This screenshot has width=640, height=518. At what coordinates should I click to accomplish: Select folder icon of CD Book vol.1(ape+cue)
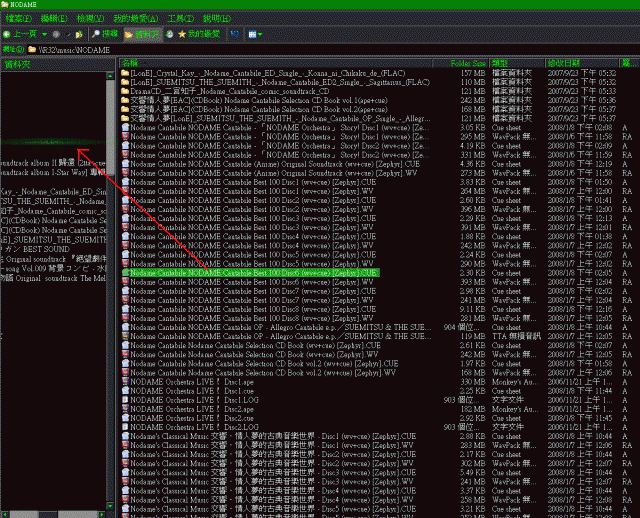(x=125, y=100)
